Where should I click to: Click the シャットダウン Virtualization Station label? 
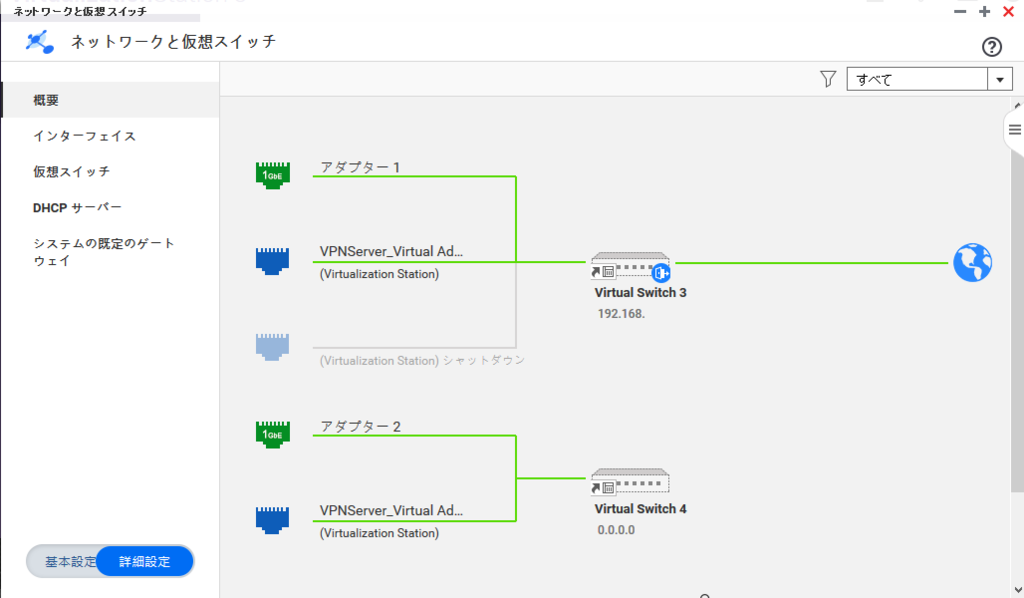[422, 360]
